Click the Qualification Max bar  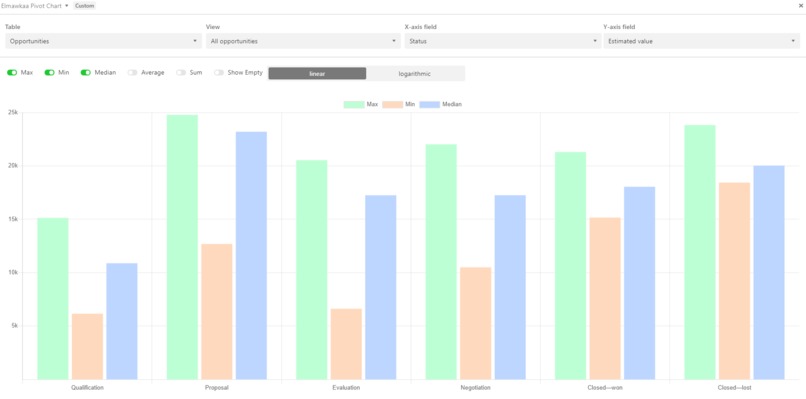point(53,299)
